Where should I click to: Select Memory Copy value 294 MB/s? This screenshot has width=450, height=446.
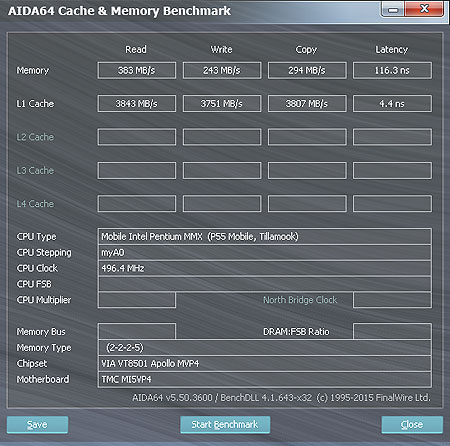[307, 70]
